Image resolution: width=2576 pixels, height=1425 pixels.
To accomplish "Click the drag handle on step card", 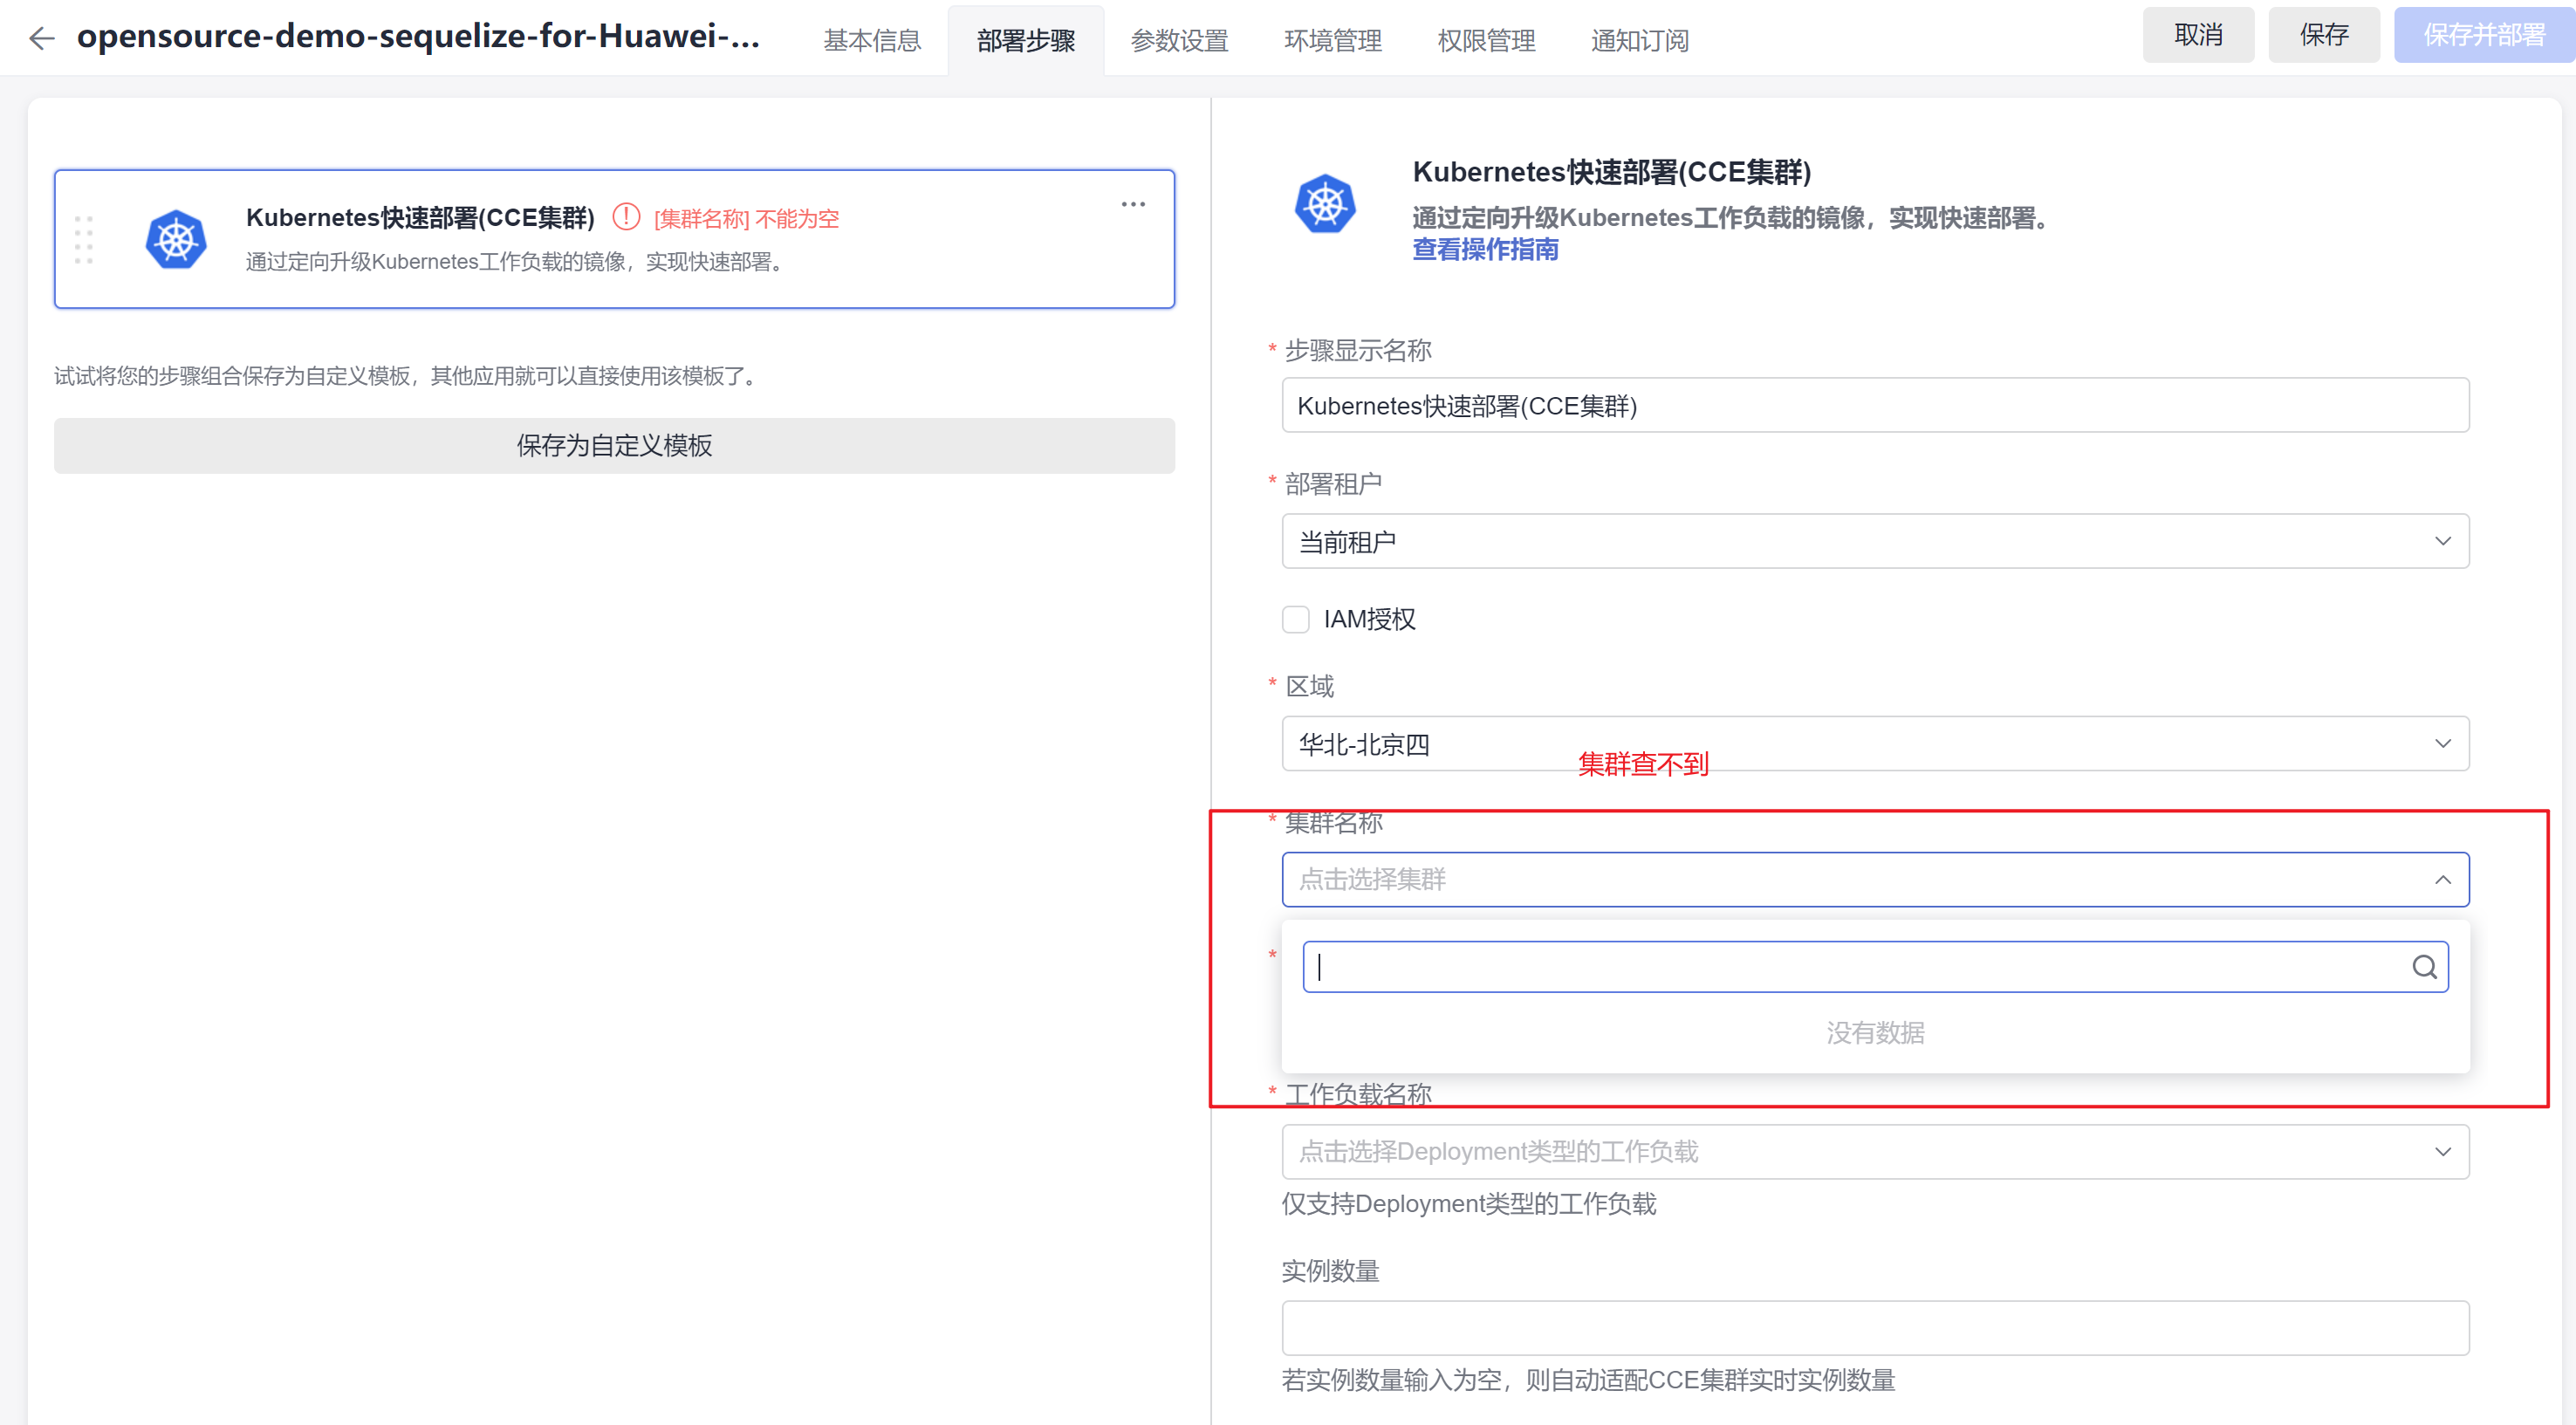I will click(x=84, y=240).
